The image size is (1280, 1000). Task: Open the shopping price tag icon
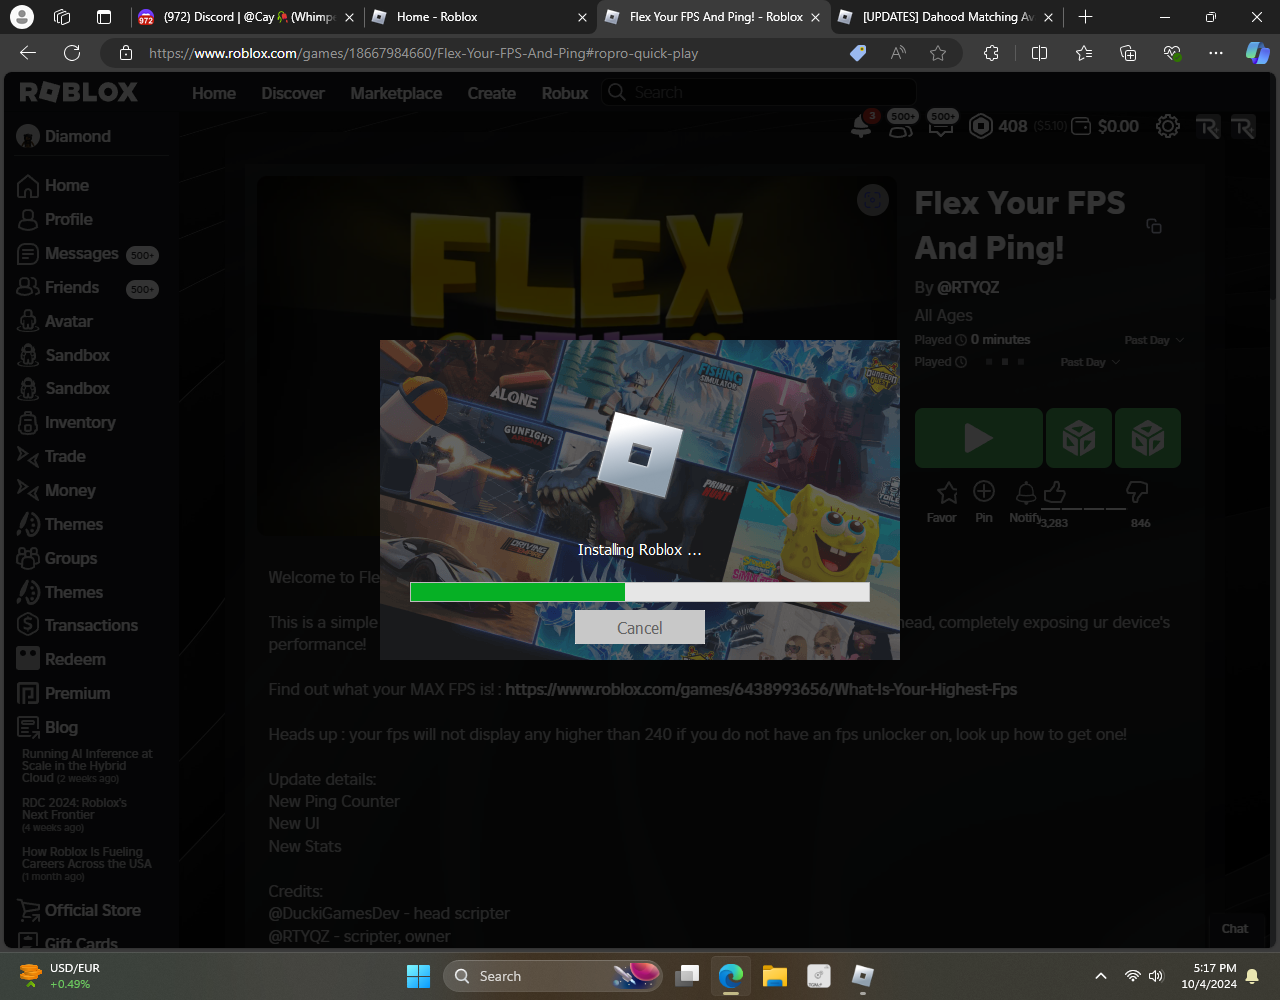click(x=858, y=53)
